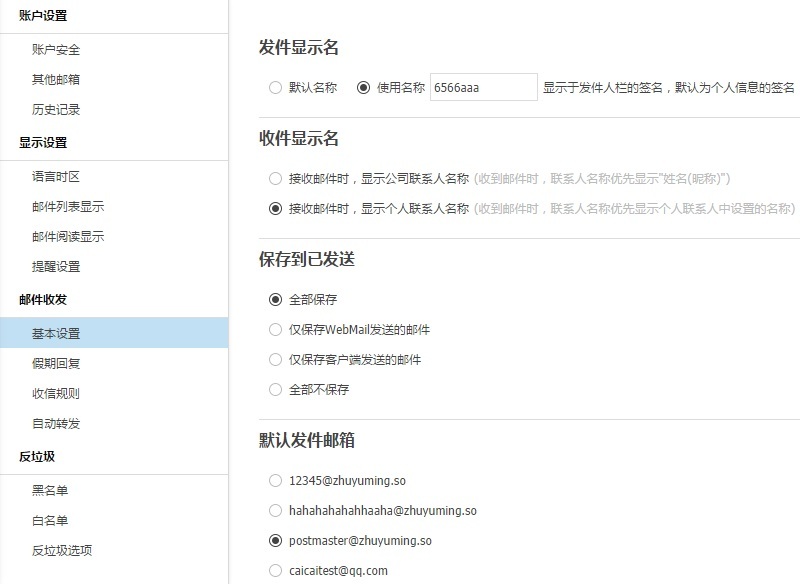
Task: Select the 使用名称 radio option
Action: coord(363,88)
